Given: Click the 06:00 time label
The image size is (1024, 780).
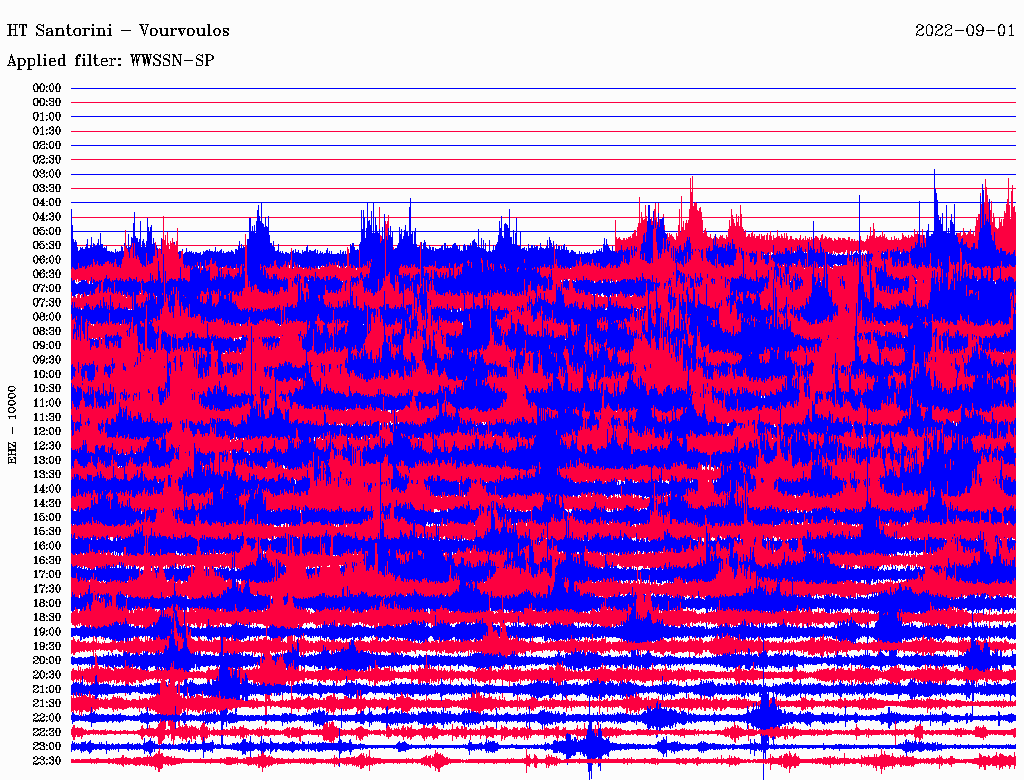Looking at the screenshot, I should click(x=47, y=260).
